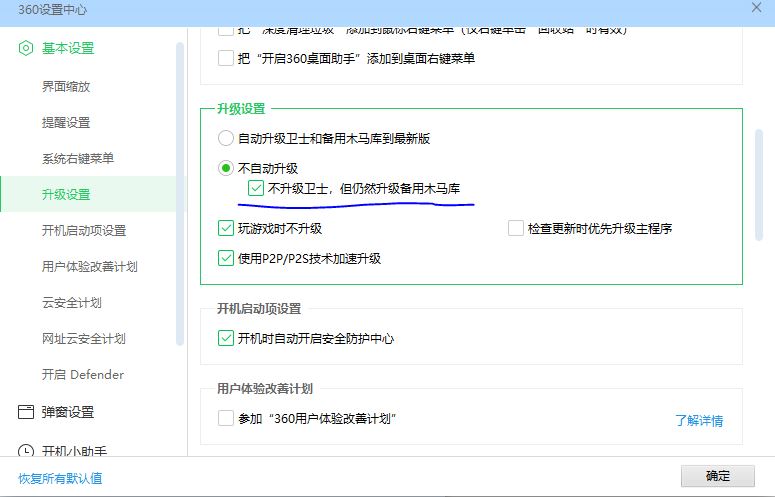Toggle the 玩游戏时不升级 checkbox

point(225,228)
